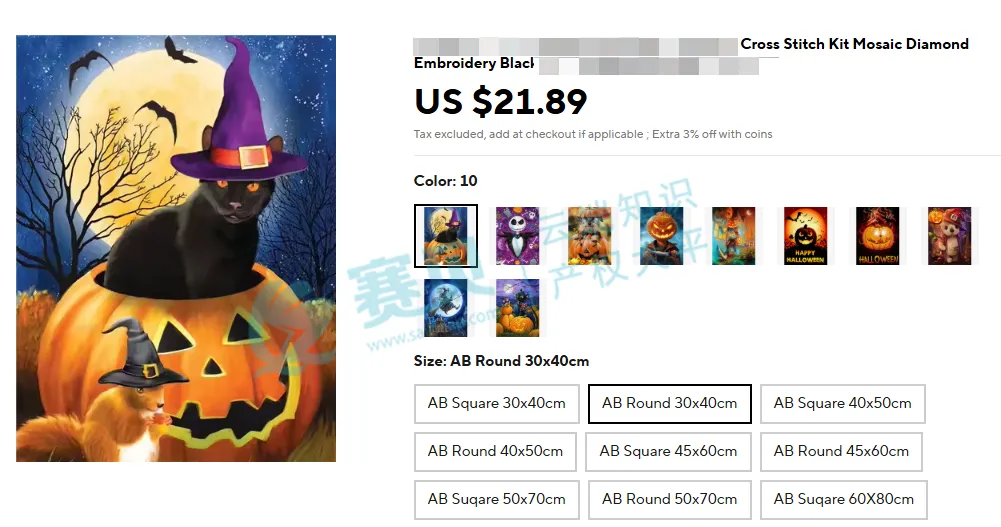Pick the dark "Halloween" glowing pumpkin thumbnail

(877, 236)
